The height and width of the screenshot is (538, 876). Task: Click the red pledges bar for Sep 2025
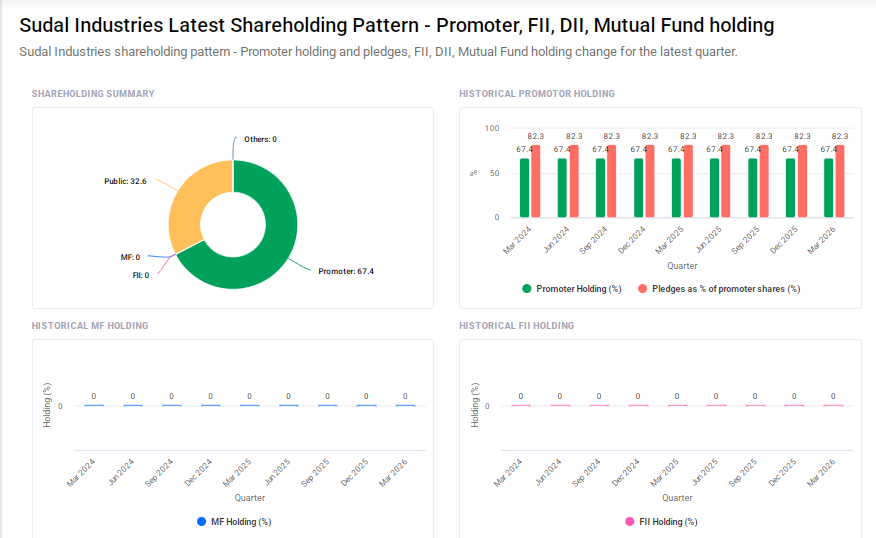click(x=764, y=182)
